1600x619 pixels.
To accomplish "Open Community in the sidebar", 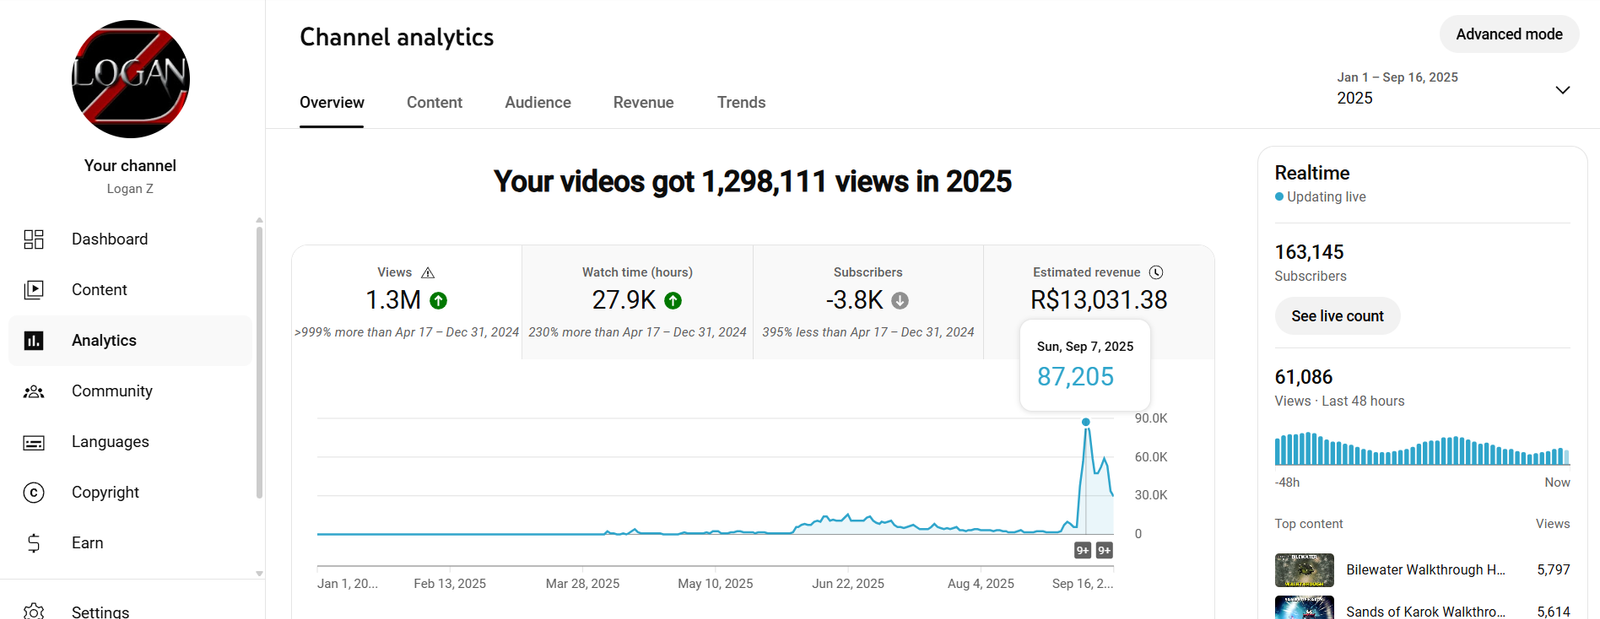I will pyautogui.click(x=130, y=391).
